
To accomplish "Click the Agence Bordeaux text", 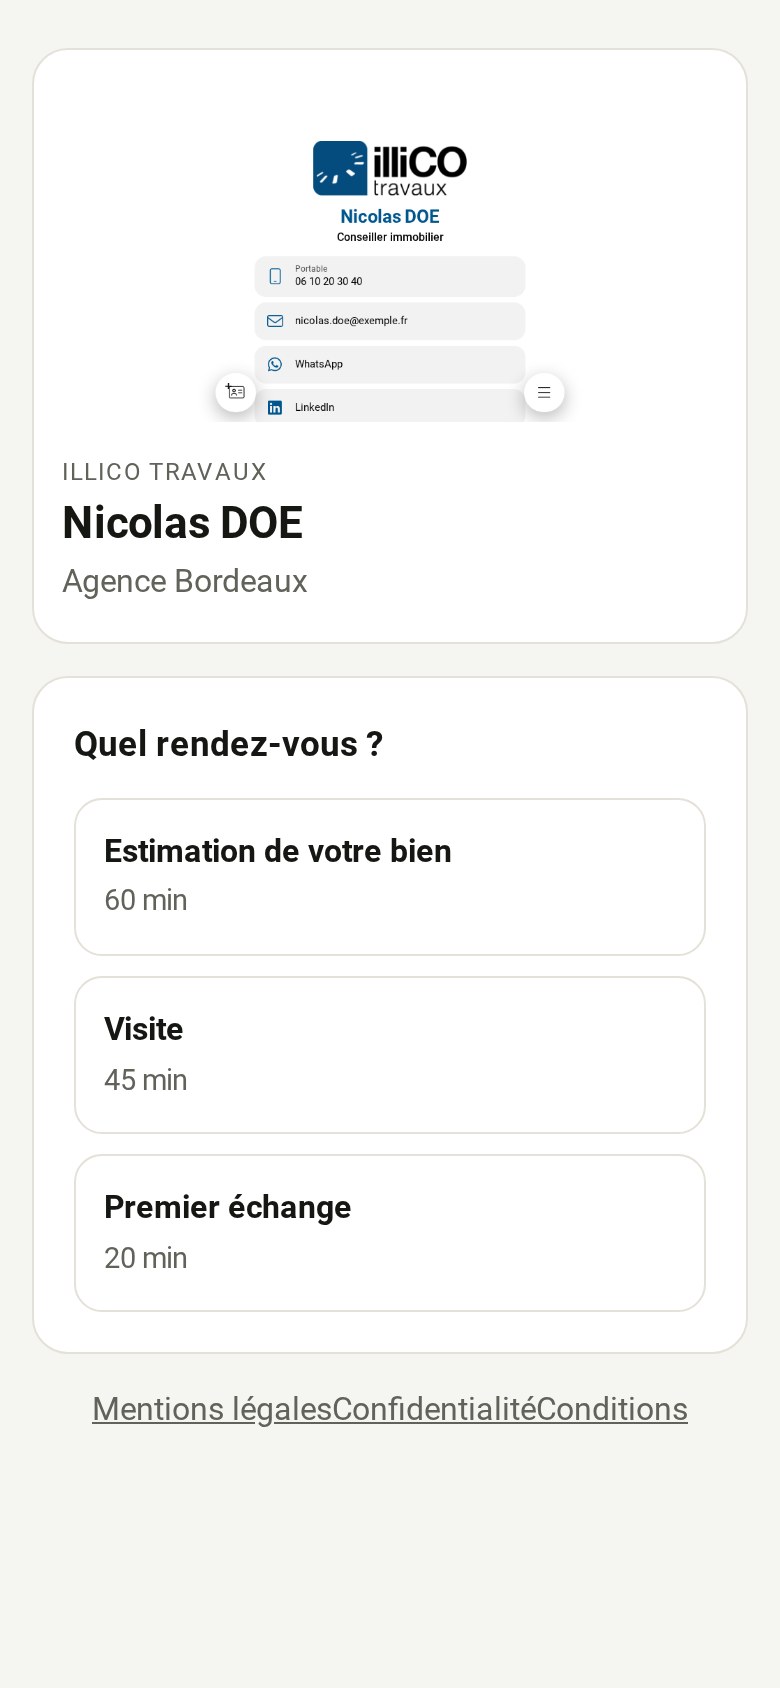I will pos(185,581).
